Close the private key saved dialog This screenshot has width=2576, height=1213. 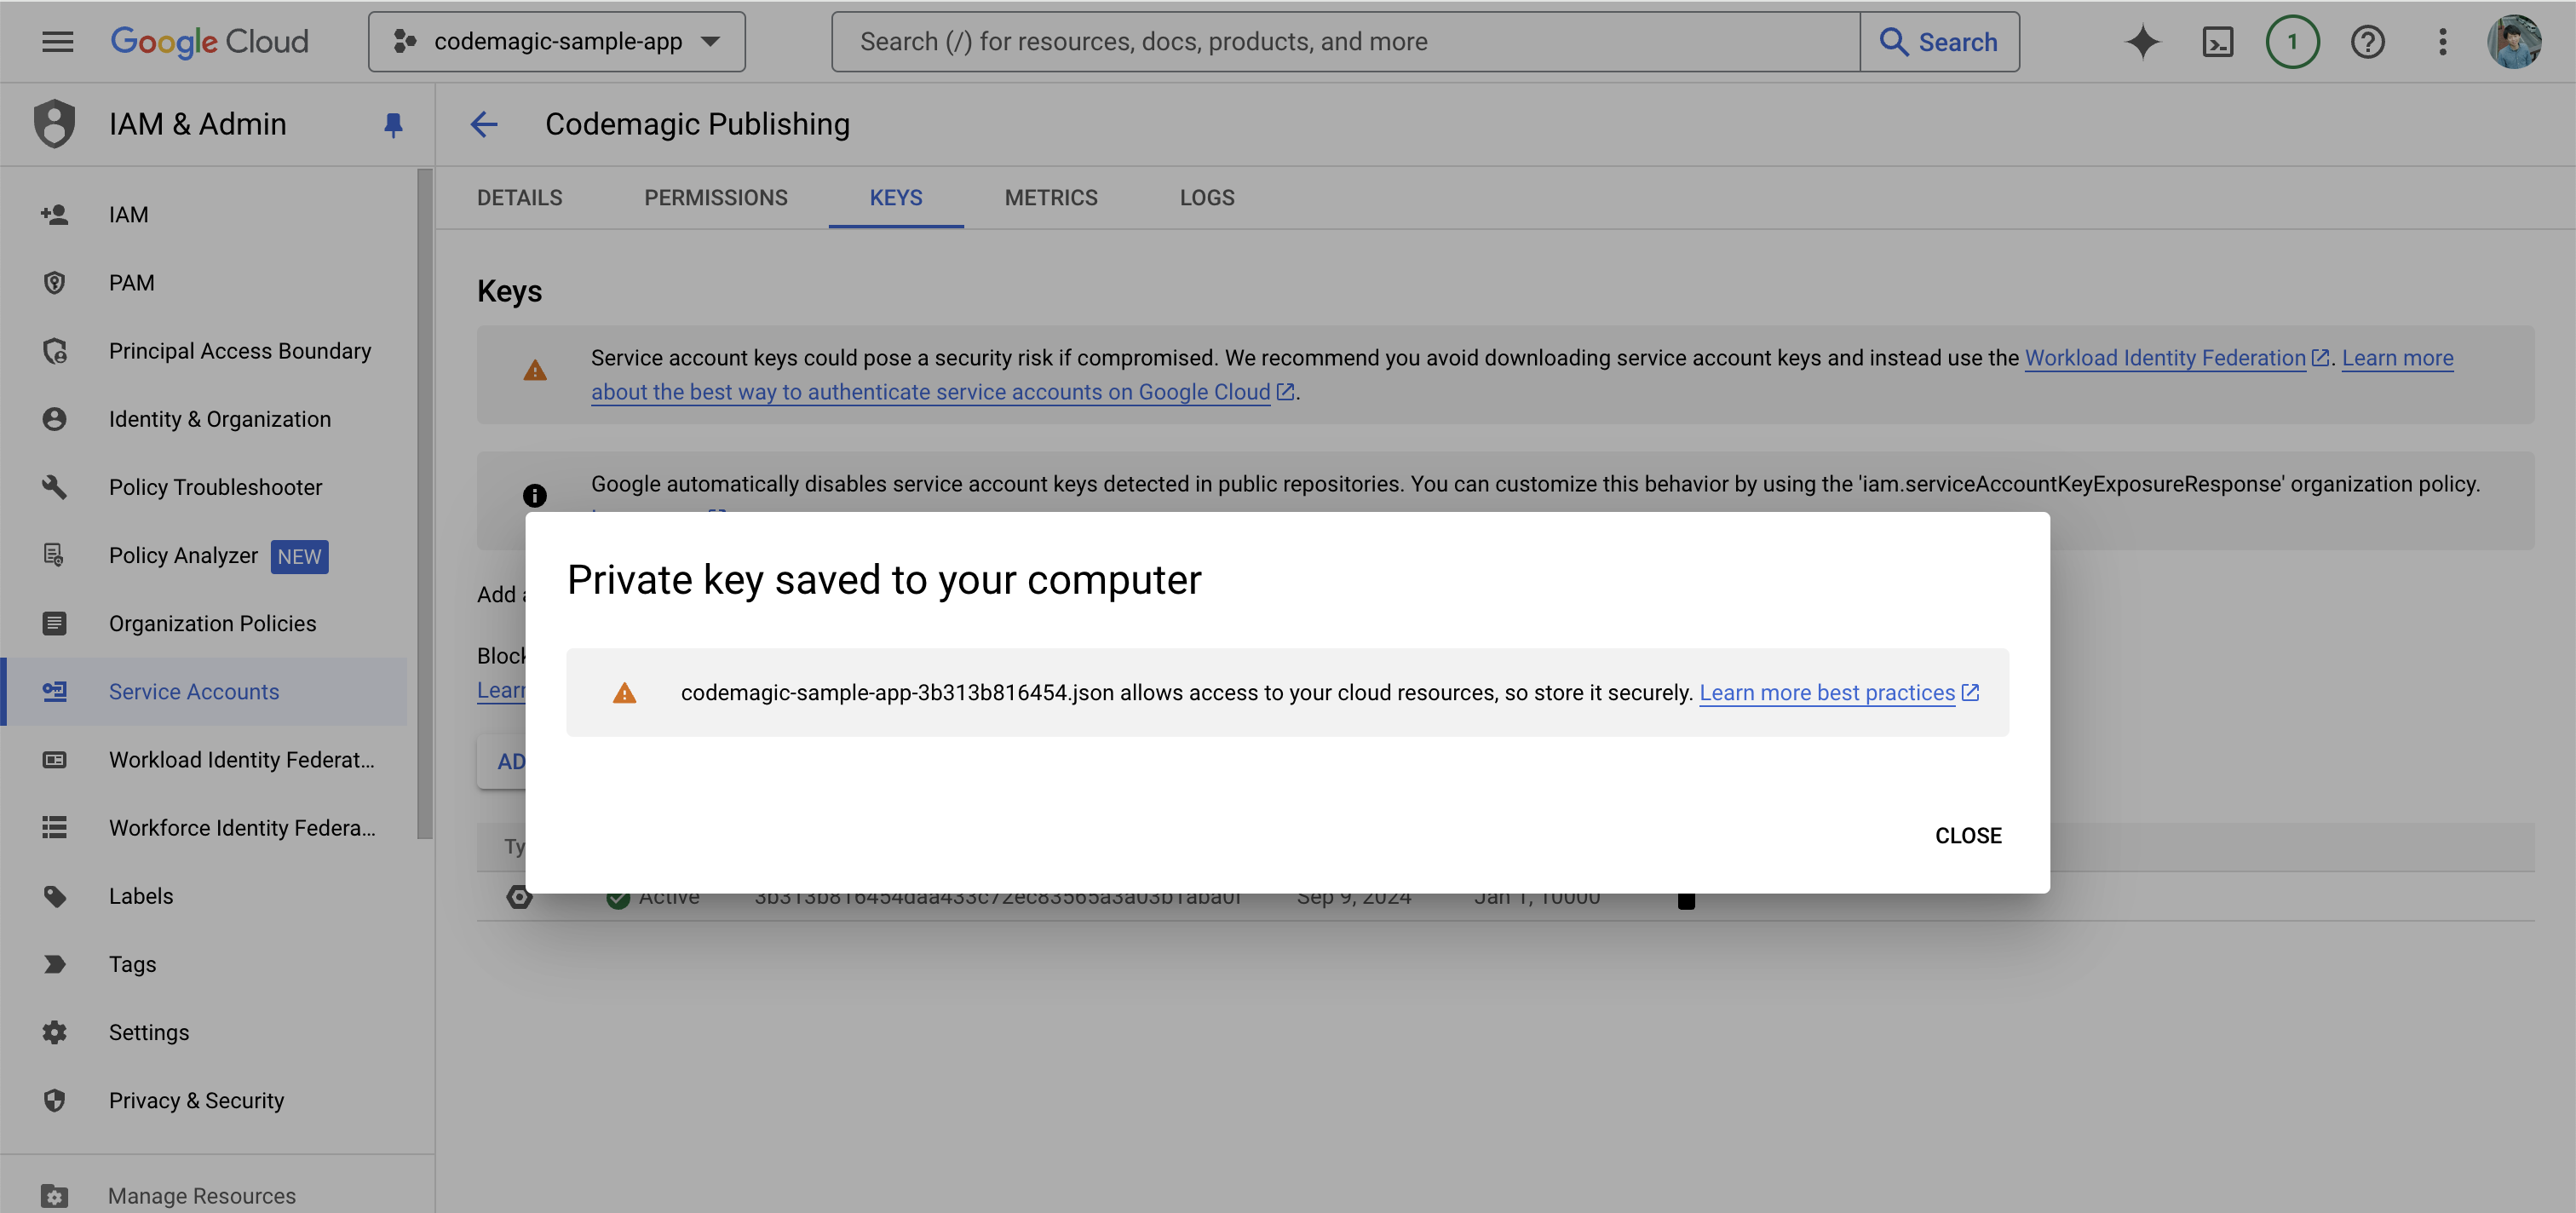tap(1967, 836)
